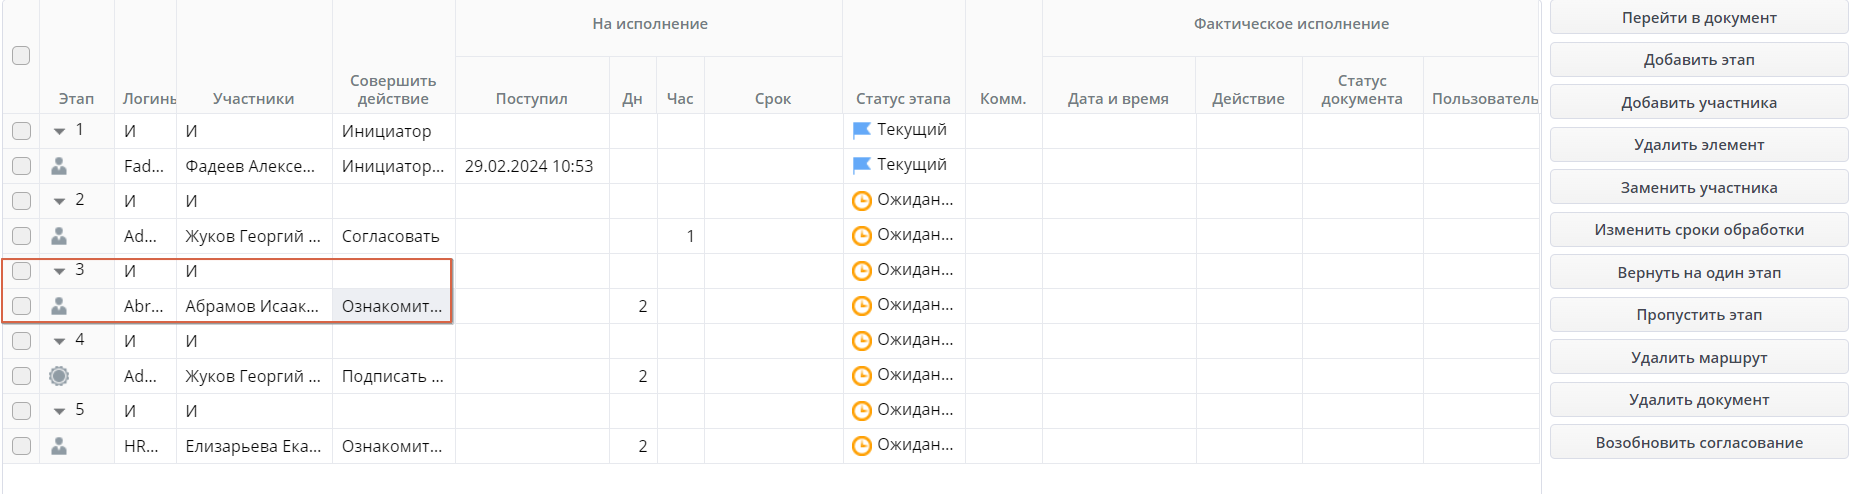Click signer seal icon for Подписать row
The width and height of the screenshot is (1854, 494).
coord(59,376)
